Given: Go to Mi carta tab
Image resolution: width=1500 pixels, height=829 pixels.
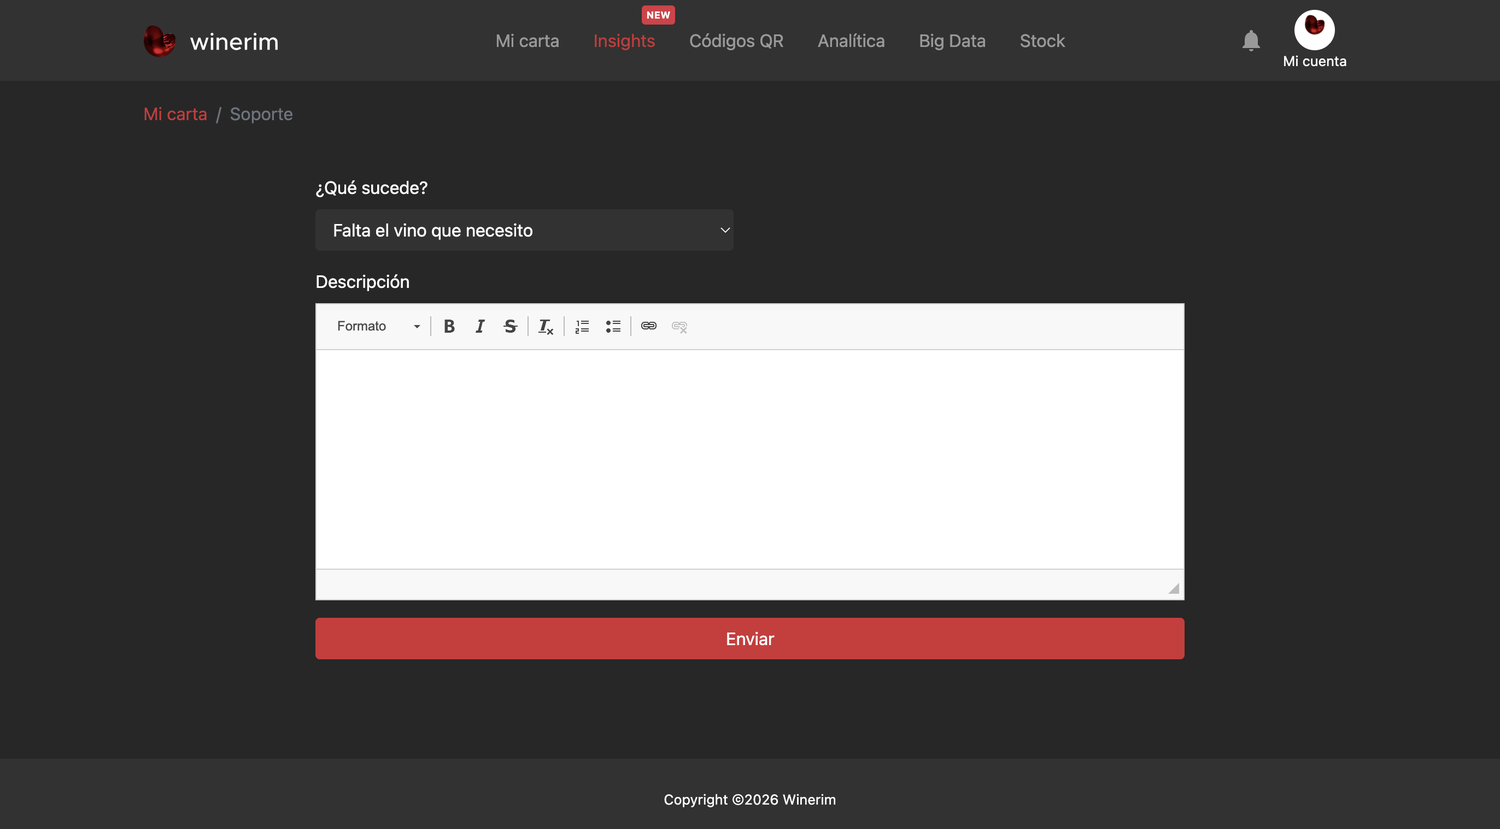Looking at the screenshot, I should click(527, 41).
